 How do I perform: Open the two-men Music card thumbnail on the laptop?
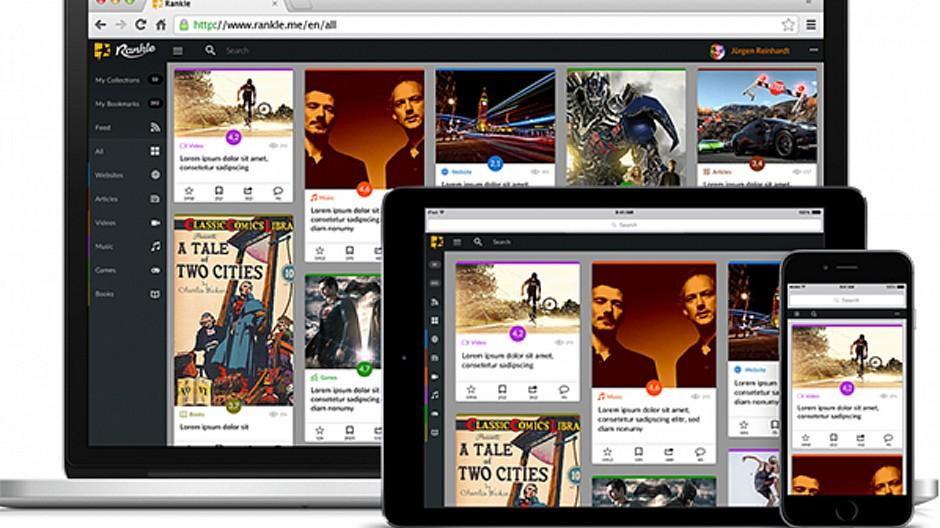pos(364,129)
